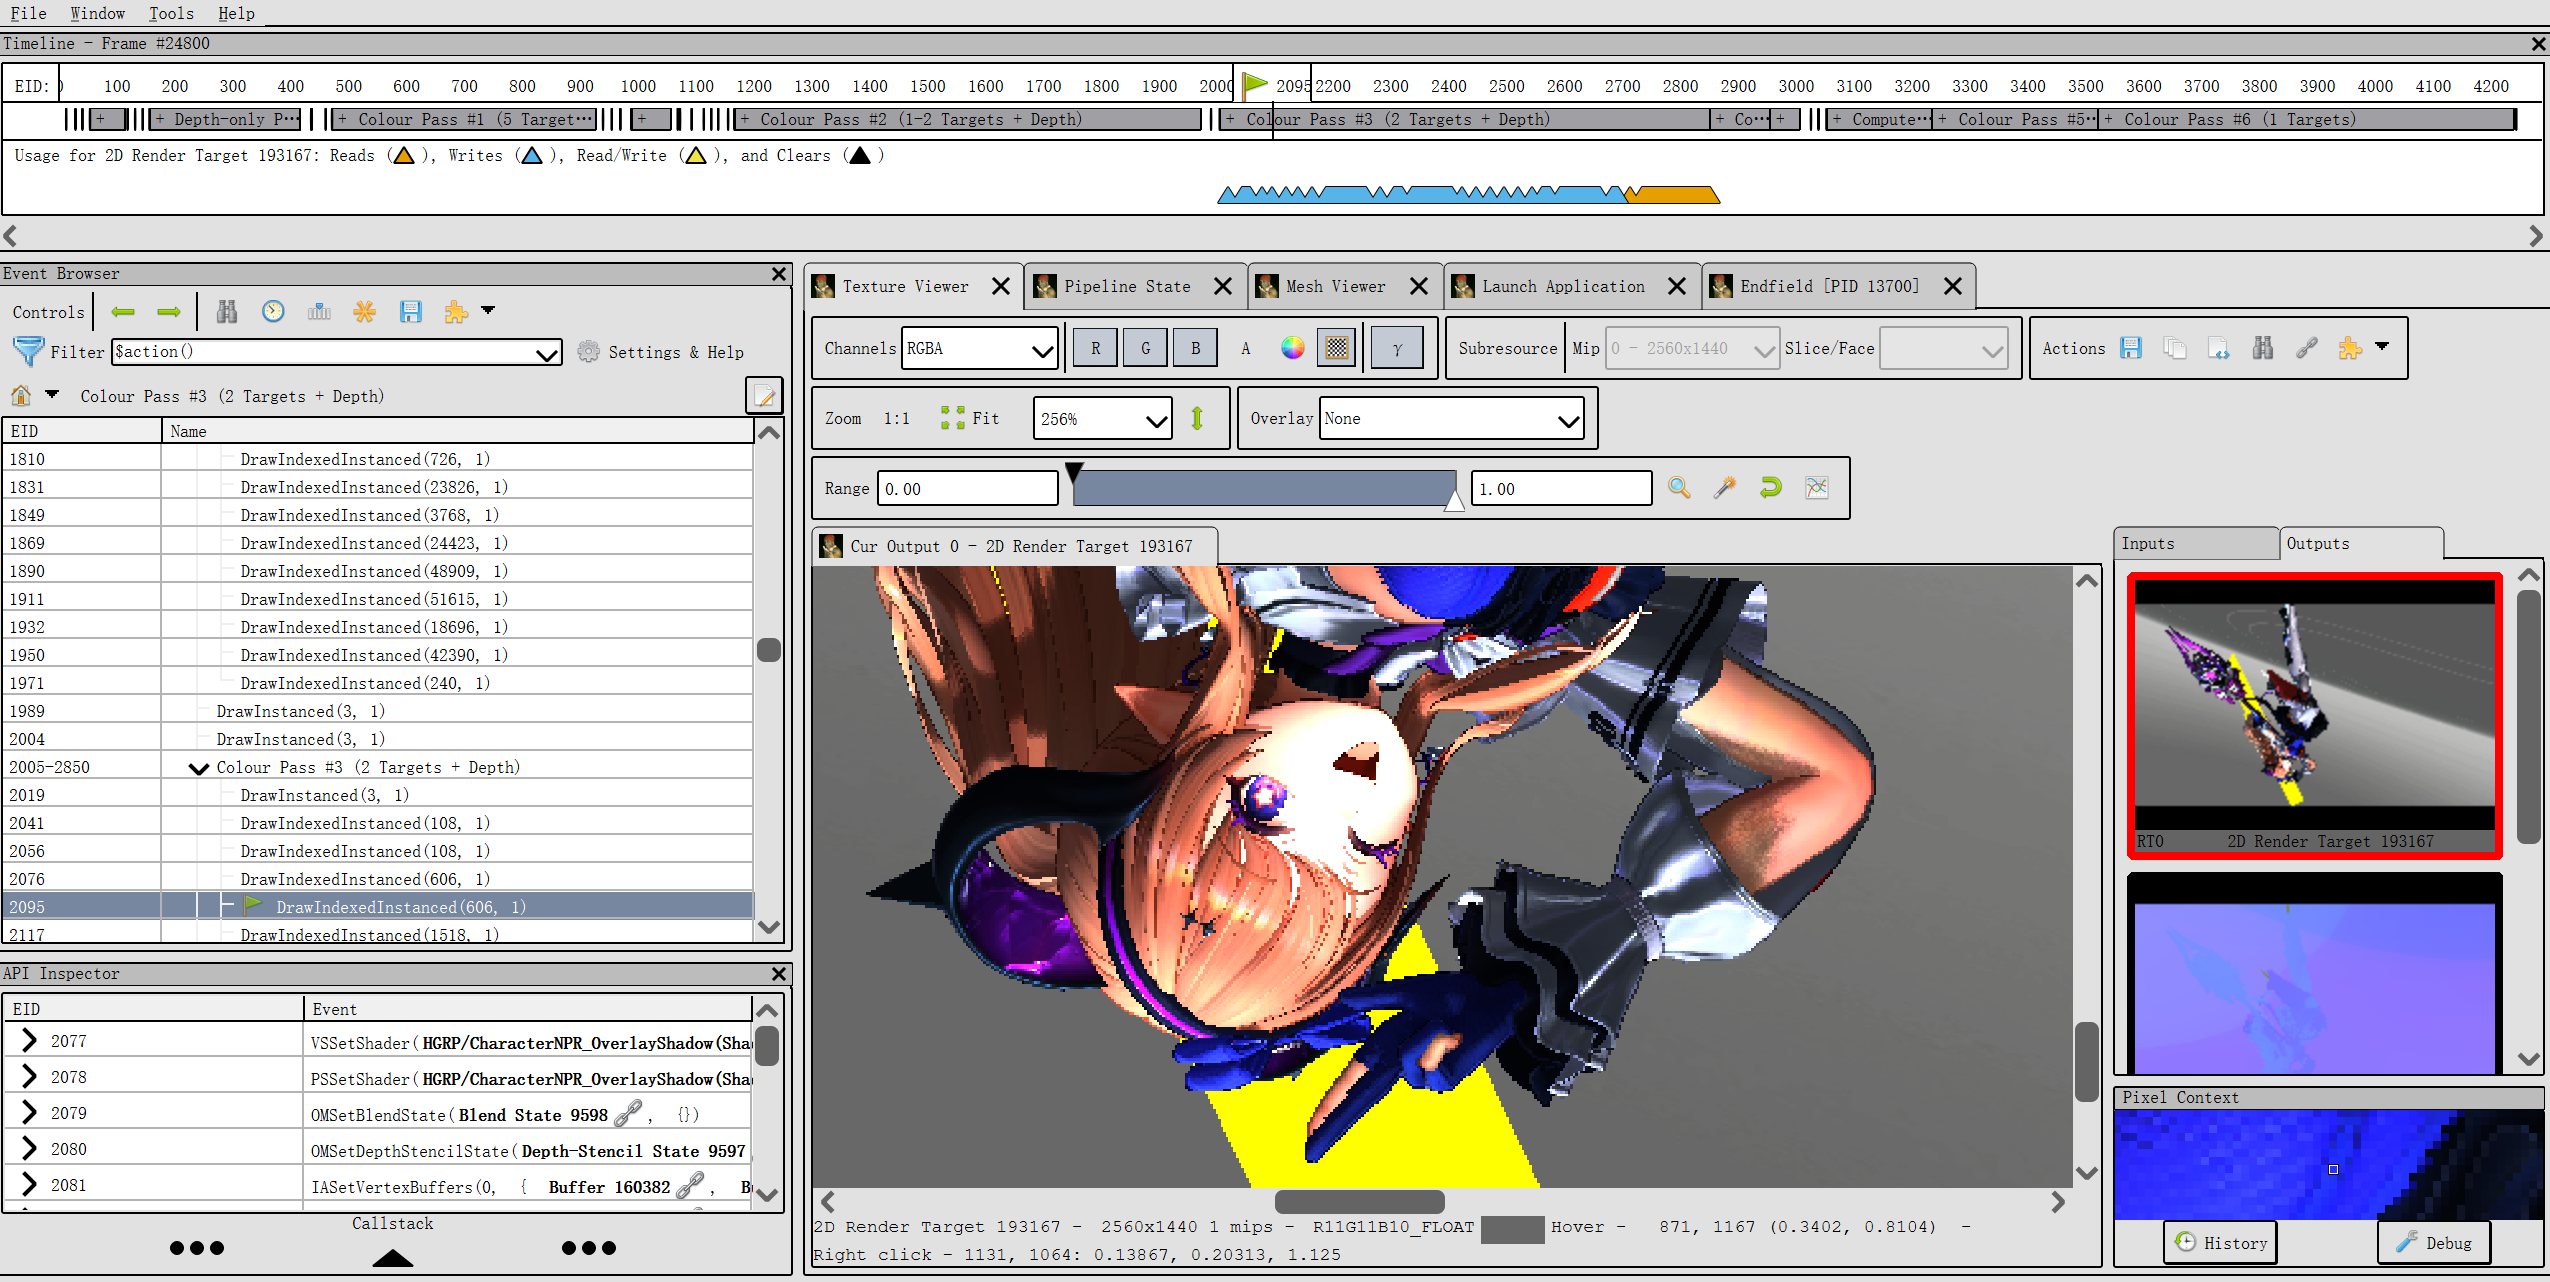
Task: Reset range with the green return arrow
Action: (x=1771, y=488)
